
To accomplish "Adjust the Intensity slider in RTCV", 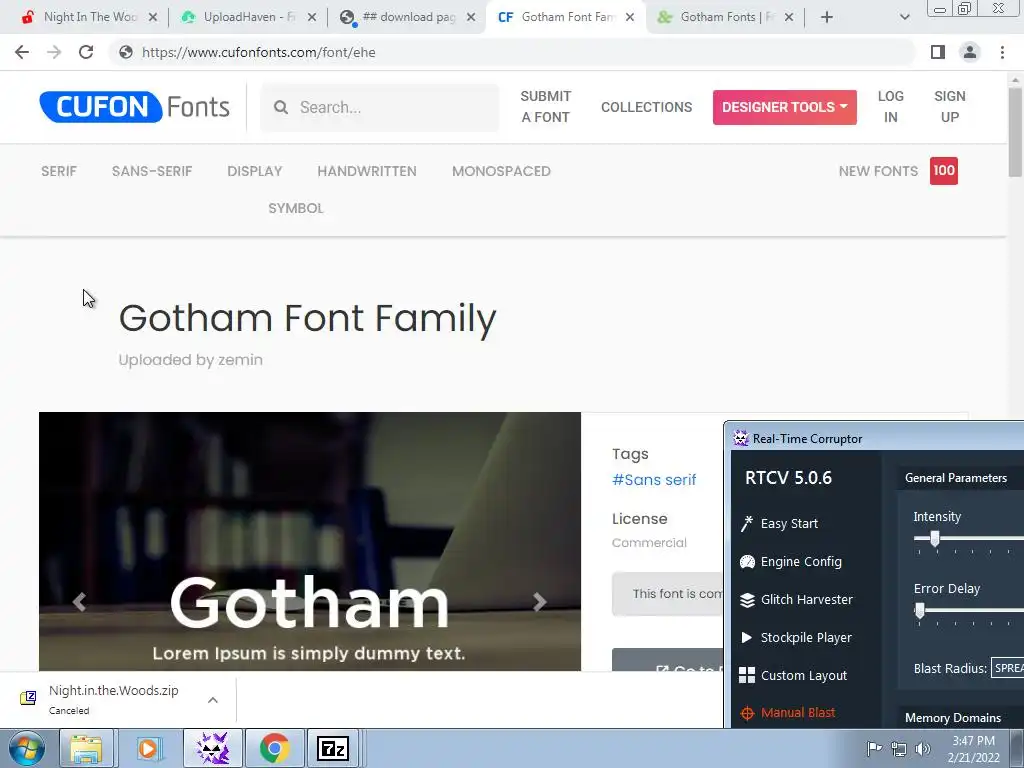I will (x=935, y=539).
